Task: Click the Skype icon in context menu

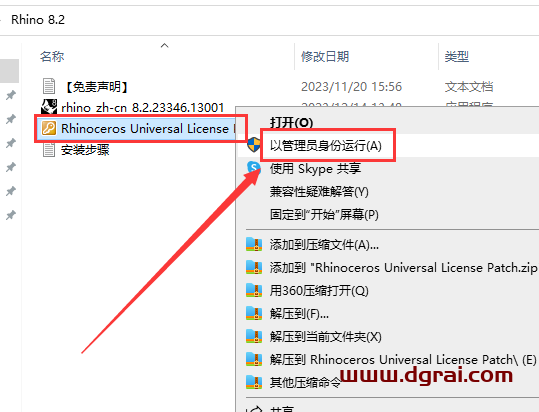Action: point(254,168)
